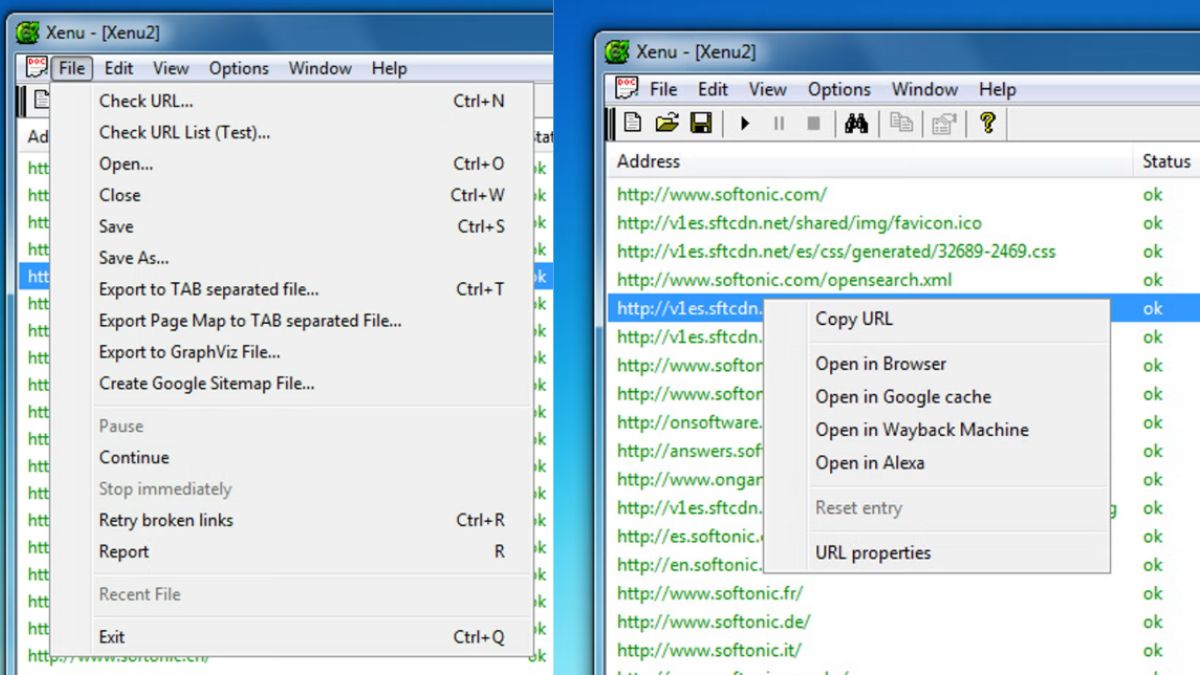This screenshot has width=1200, height=675.
Task: Click Copy pages icon in right window toolbar
Action: pos(901,124)
